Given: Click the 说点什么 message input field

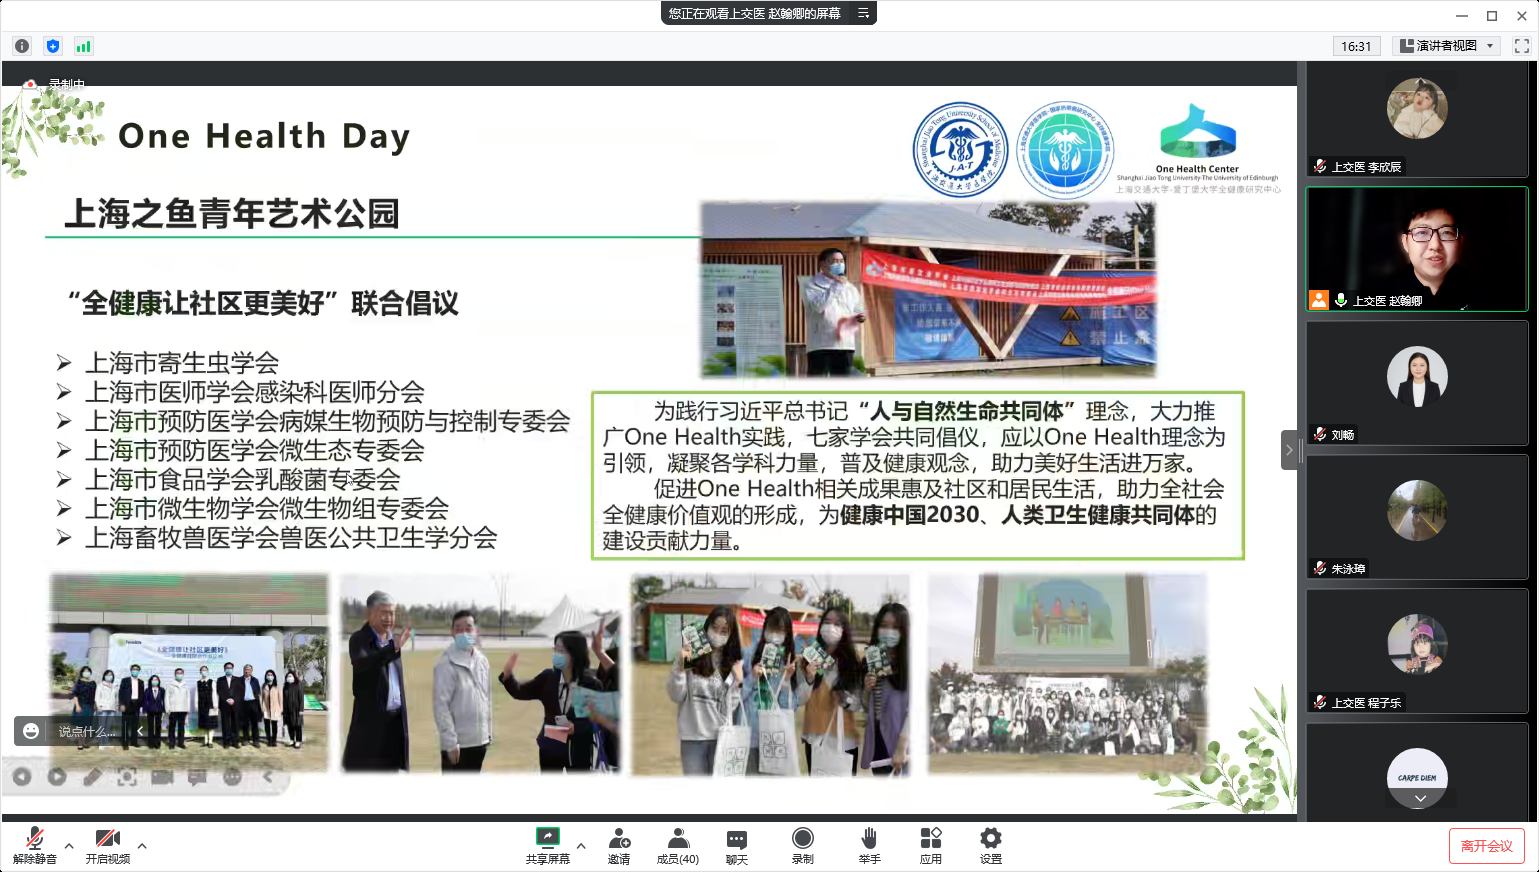Looking at the screenshot, I should (85, 731).
